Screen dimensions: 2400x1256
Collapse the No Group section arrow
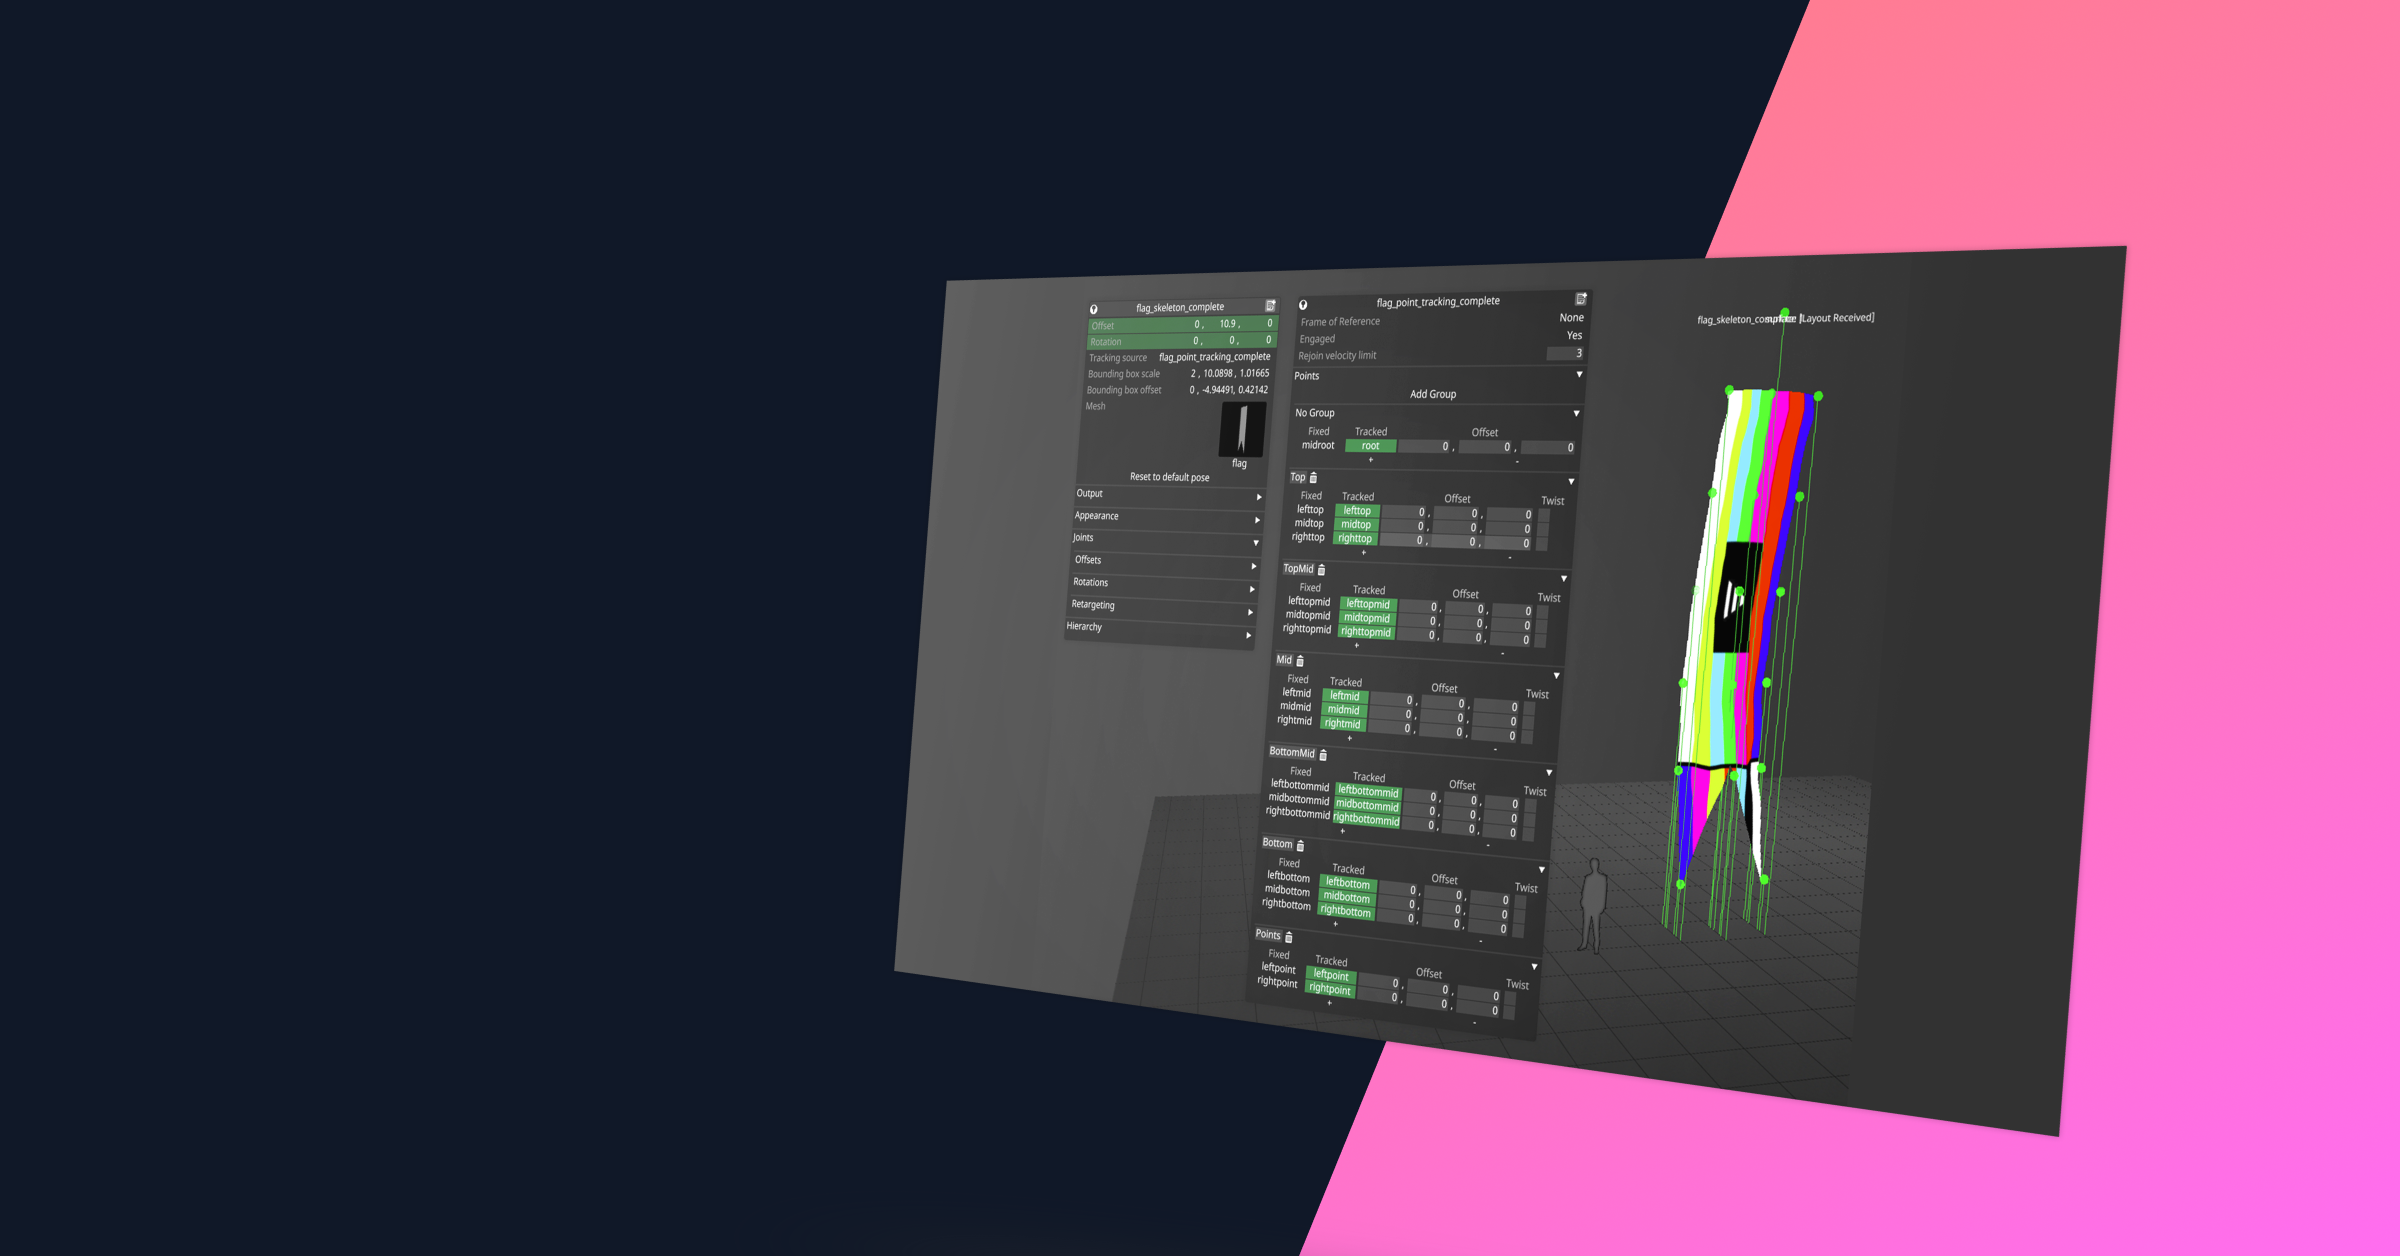[x=1576, y=413]
